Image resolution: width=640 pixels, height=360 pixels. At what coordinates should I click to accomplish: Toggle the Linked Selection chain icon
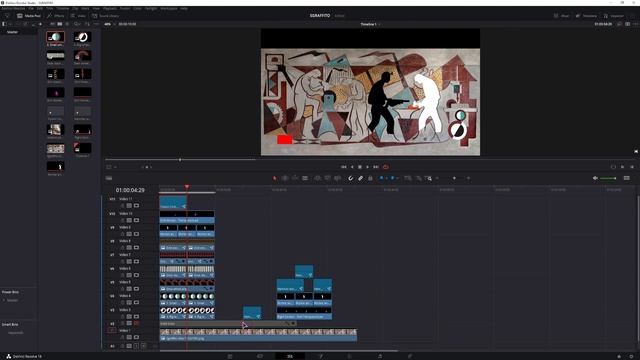pyautogui.click(x=360, y=178)
